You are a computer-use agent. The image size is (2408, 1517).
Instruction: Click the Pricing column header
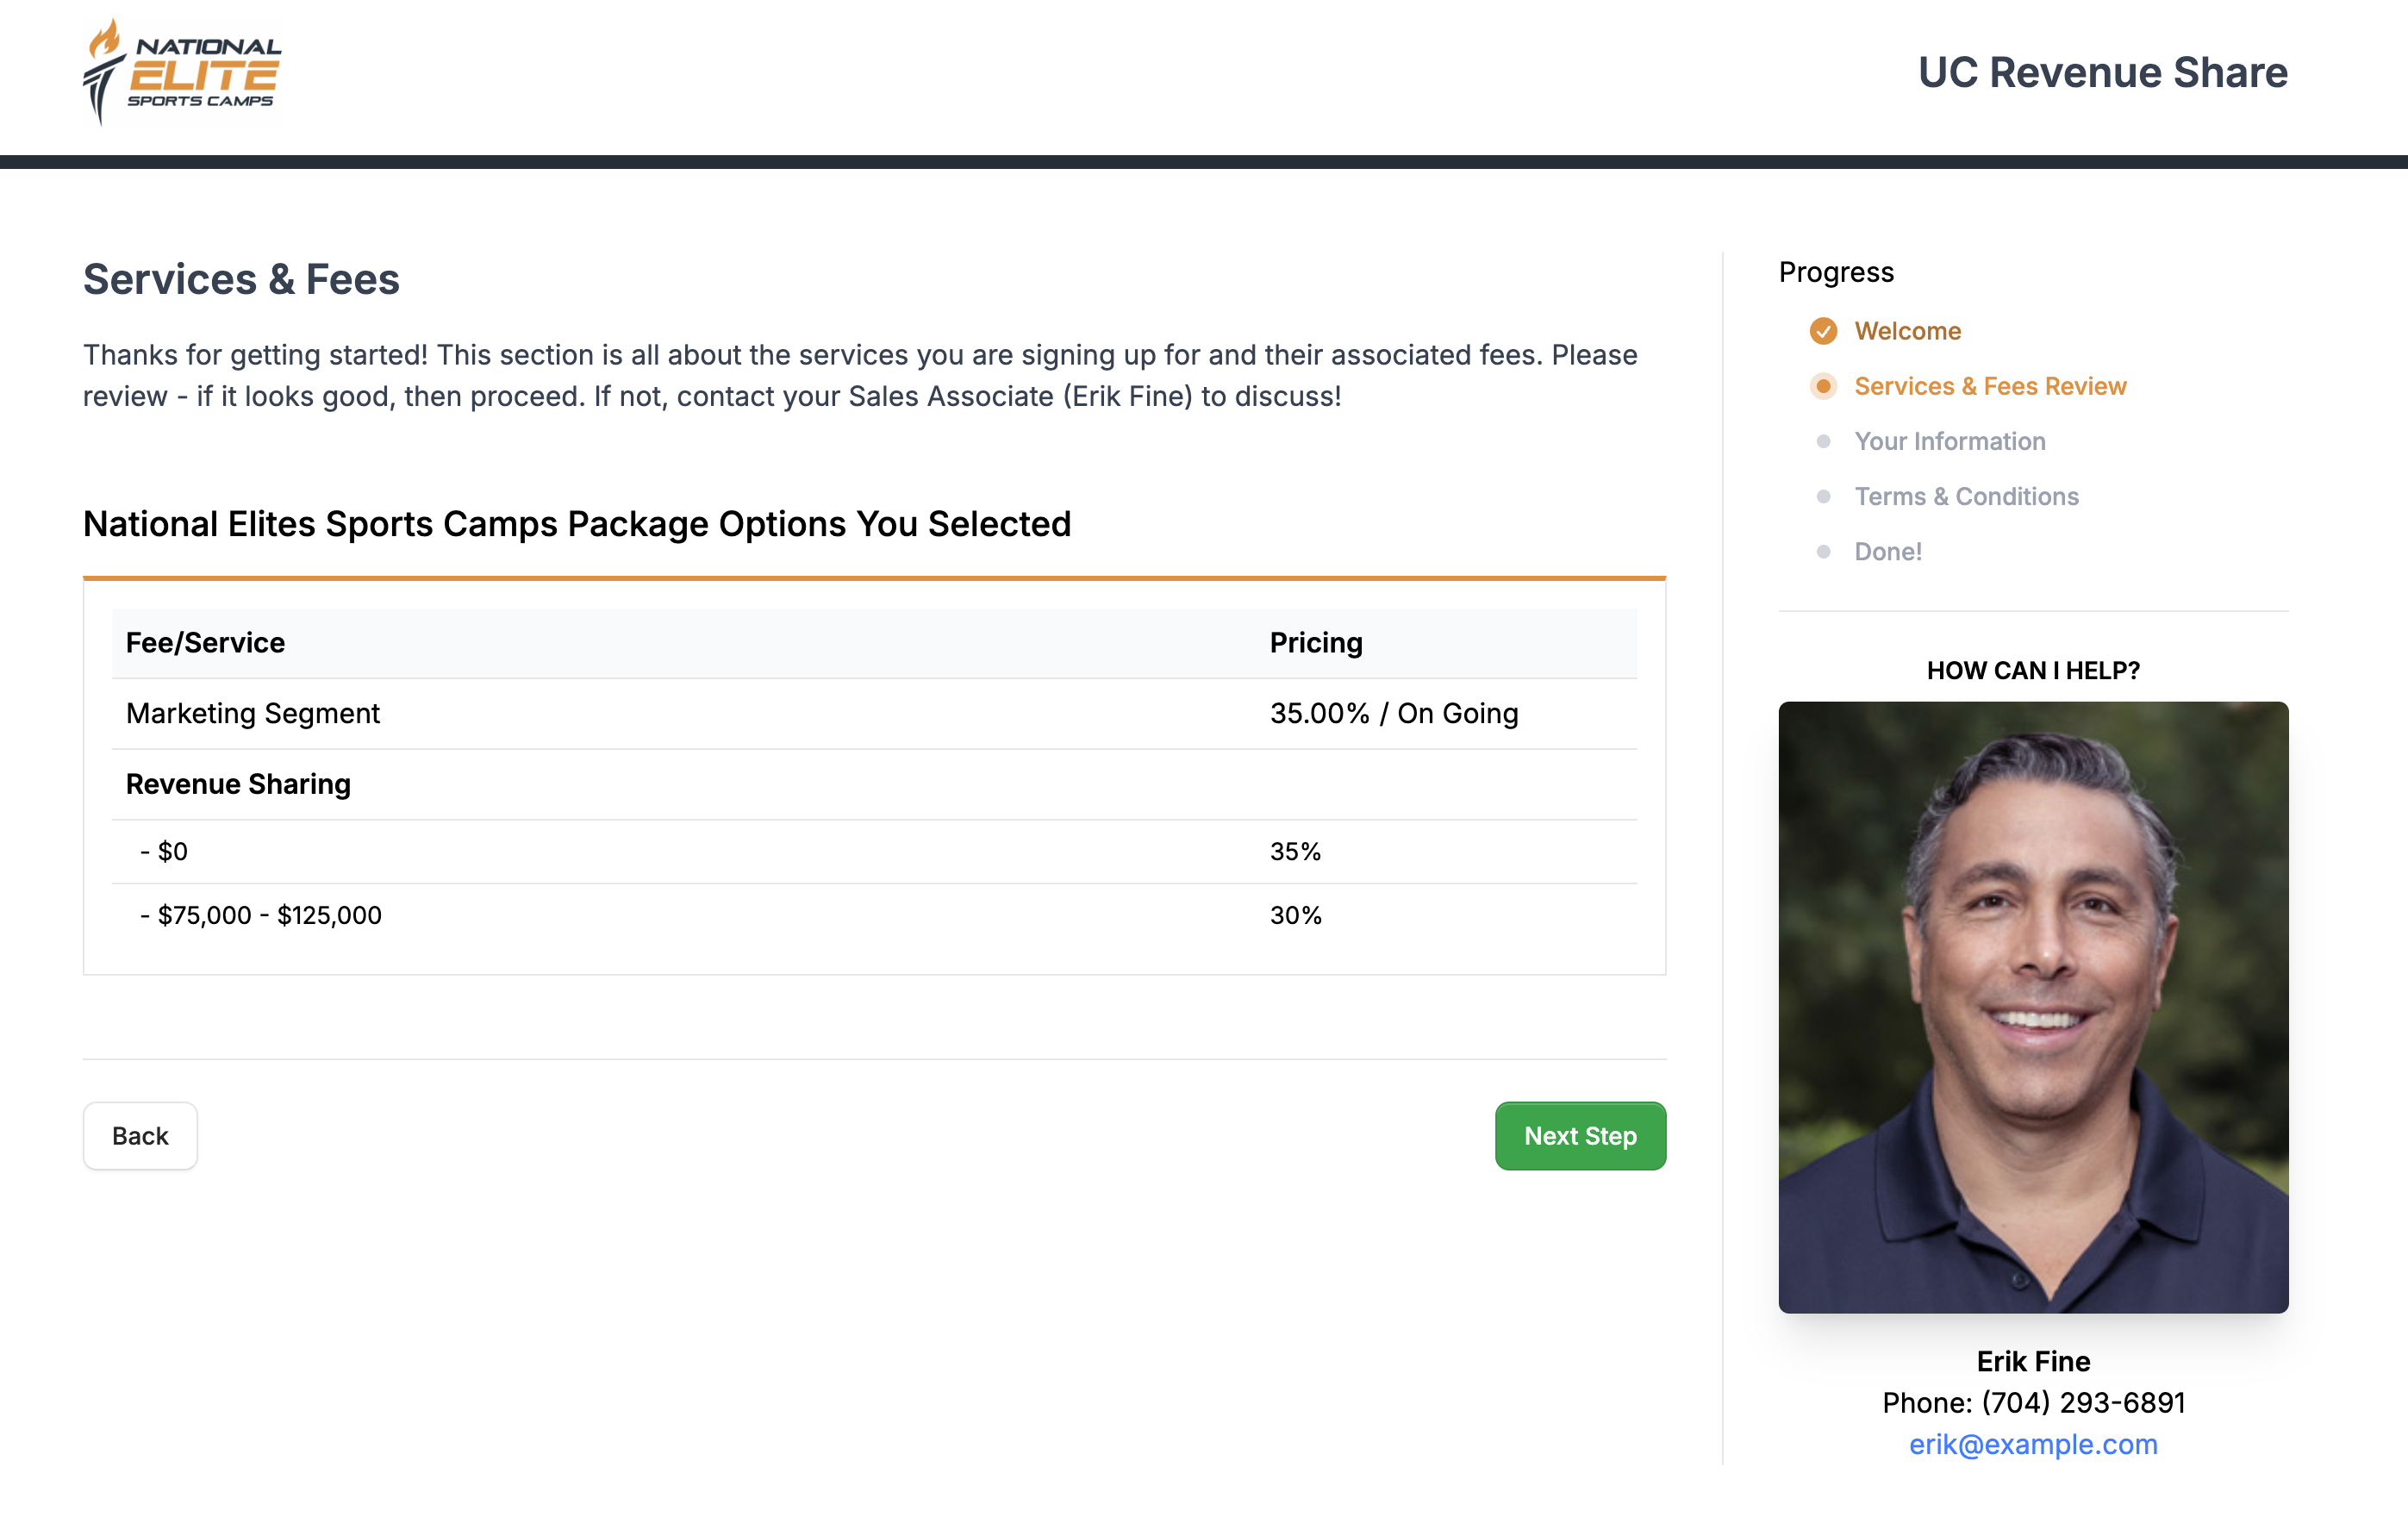point(1316,643)
